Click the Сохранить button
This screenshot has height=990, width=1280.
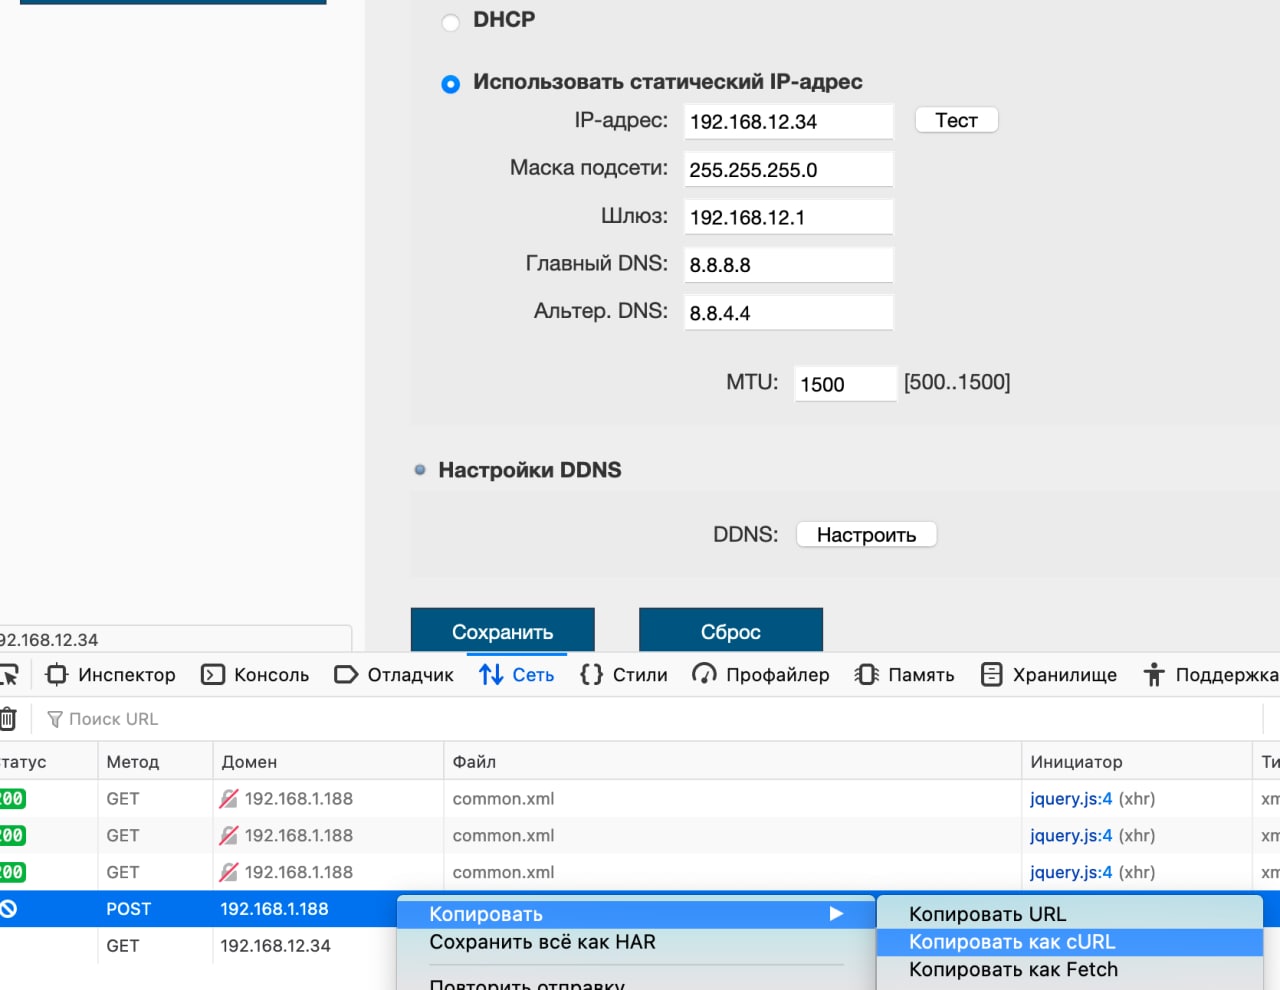(503, 631)
